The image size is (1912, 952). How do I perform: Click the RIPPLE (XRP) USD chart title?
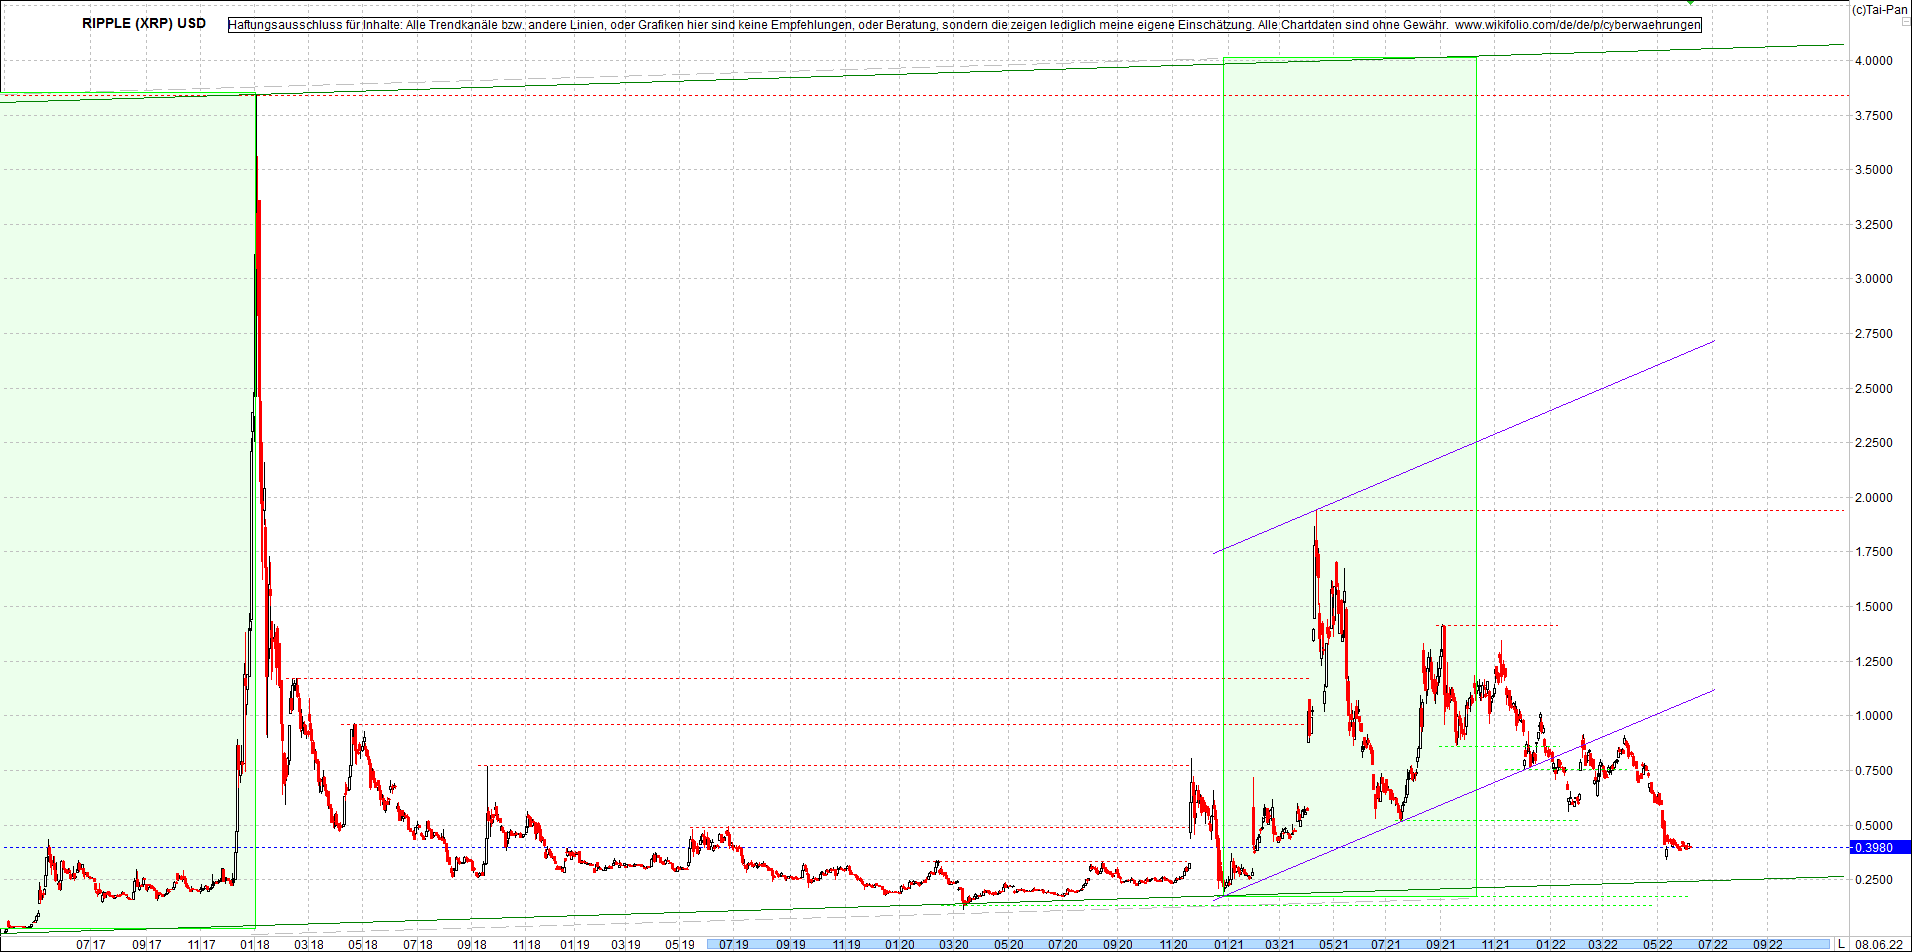pos(144,23)
